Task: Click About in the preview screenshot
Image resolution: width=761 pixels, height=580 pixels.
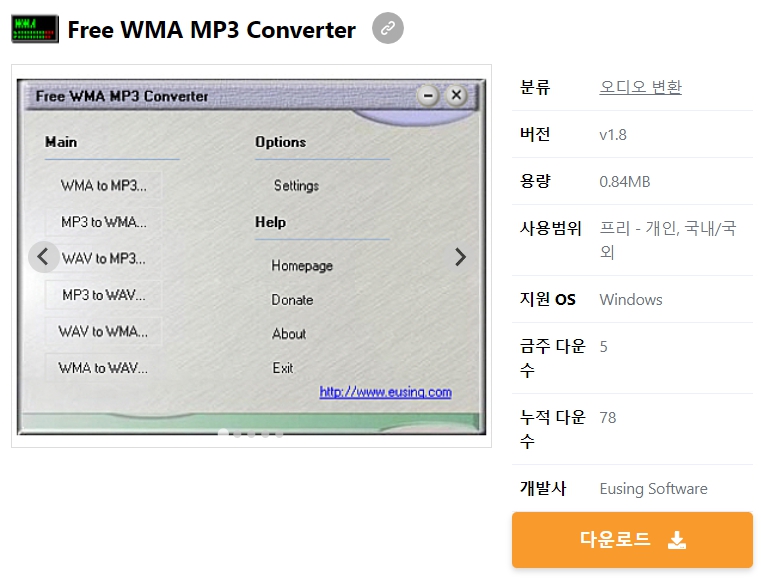Action: (x=289, y=333)
